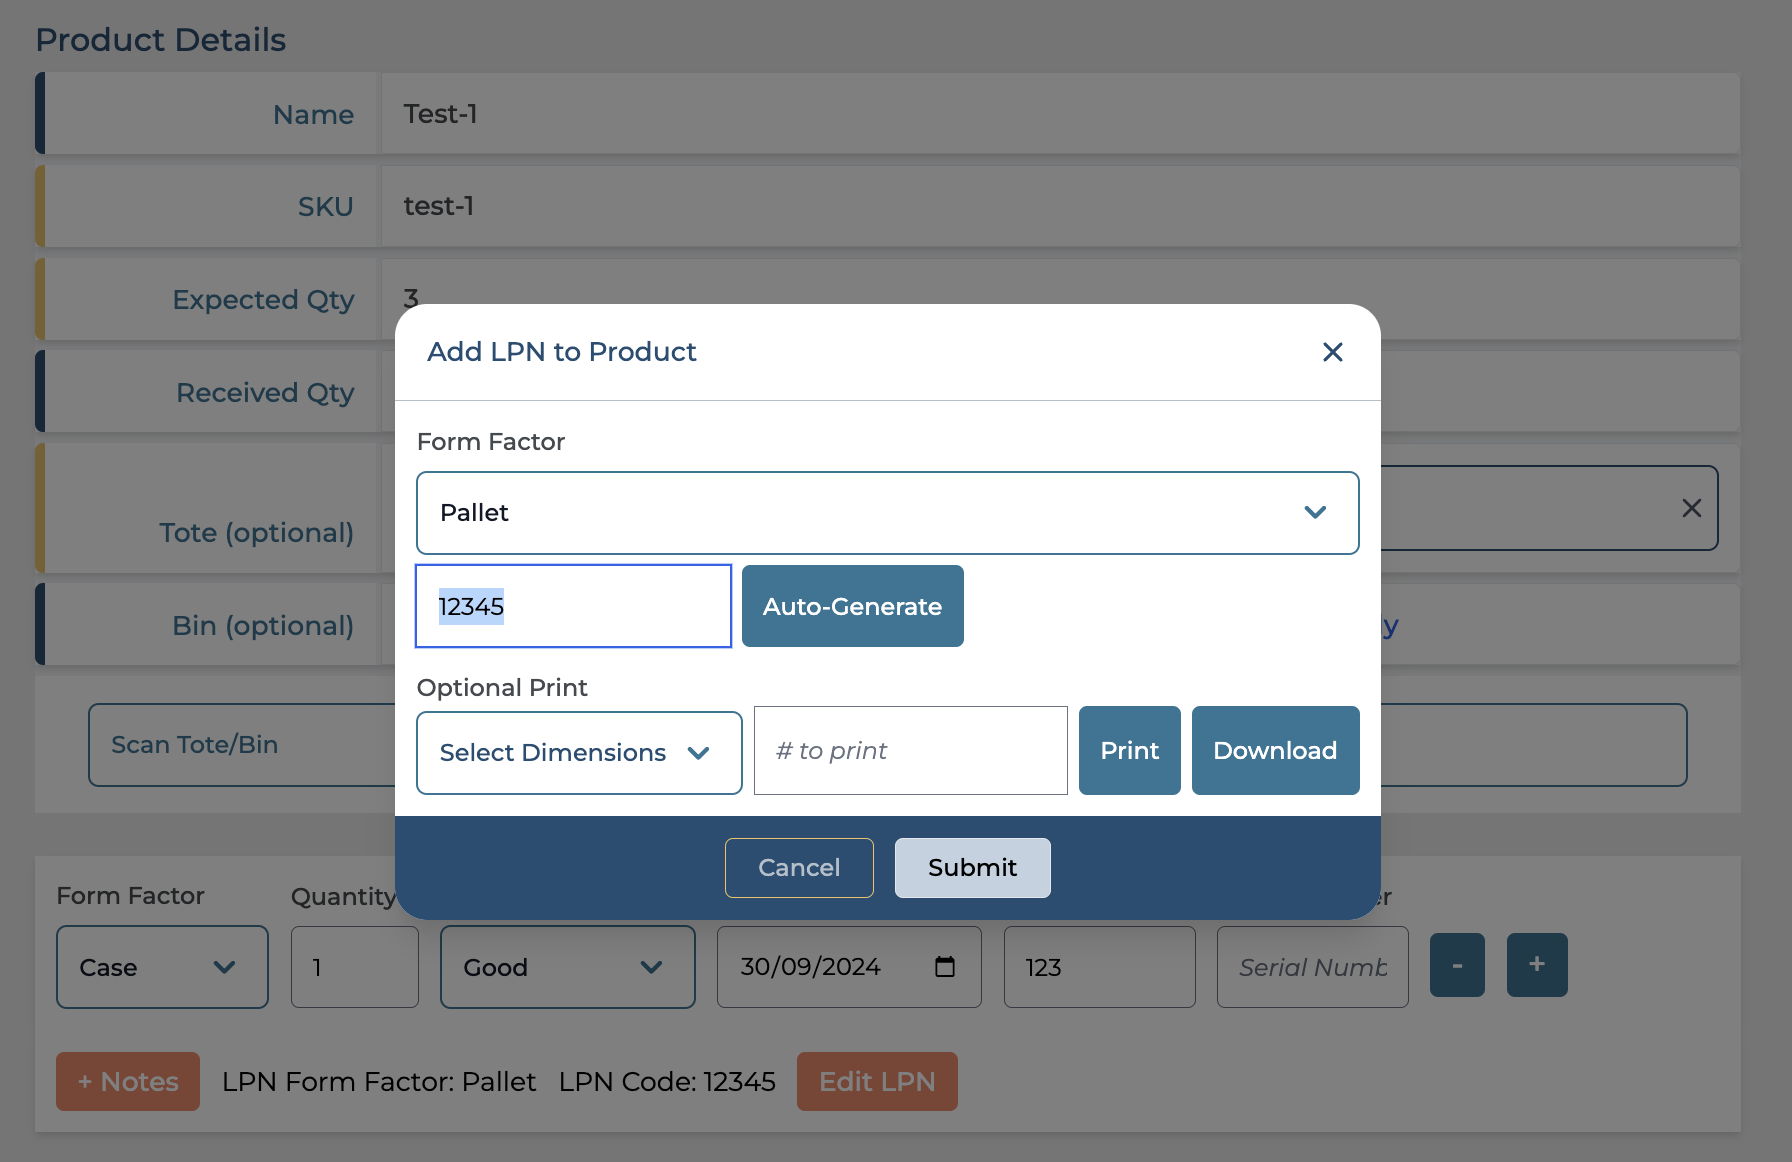Open the calendar date picker icon
Screen dimensions: 1792x1162
pyautogui.click(x=944, y=967)
